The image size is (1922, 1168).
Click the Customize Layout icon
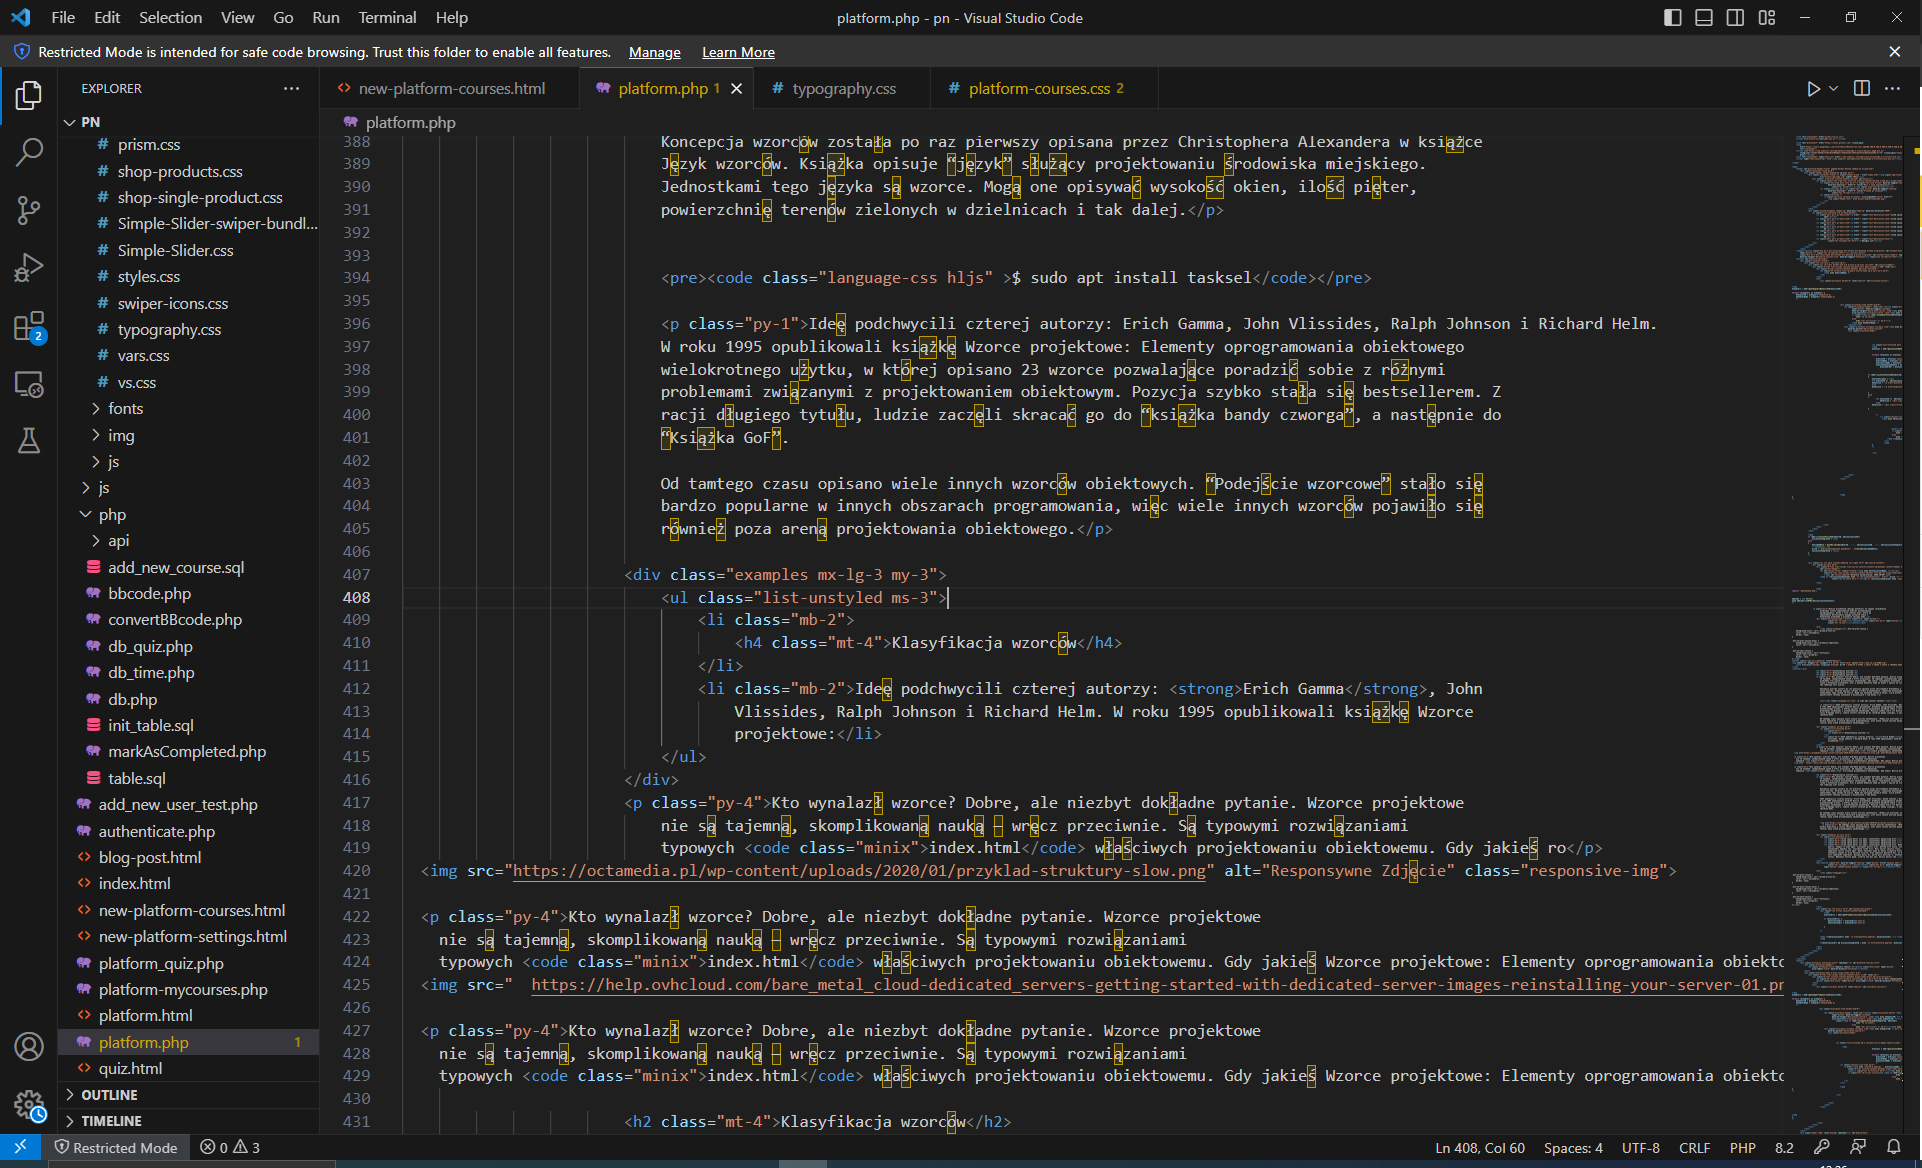(x=1767, y=18)
